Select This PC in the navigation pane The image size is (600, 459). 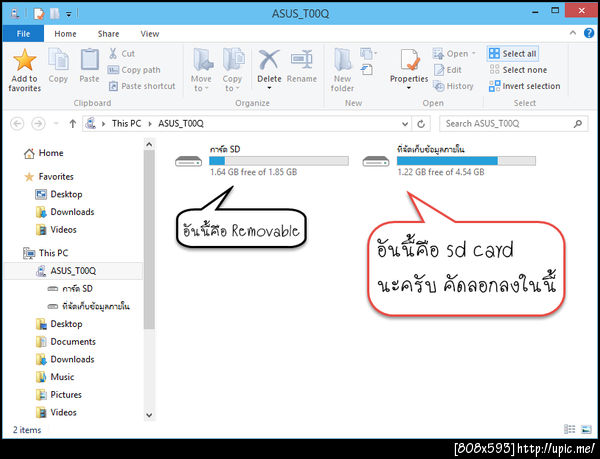[46, 253]
